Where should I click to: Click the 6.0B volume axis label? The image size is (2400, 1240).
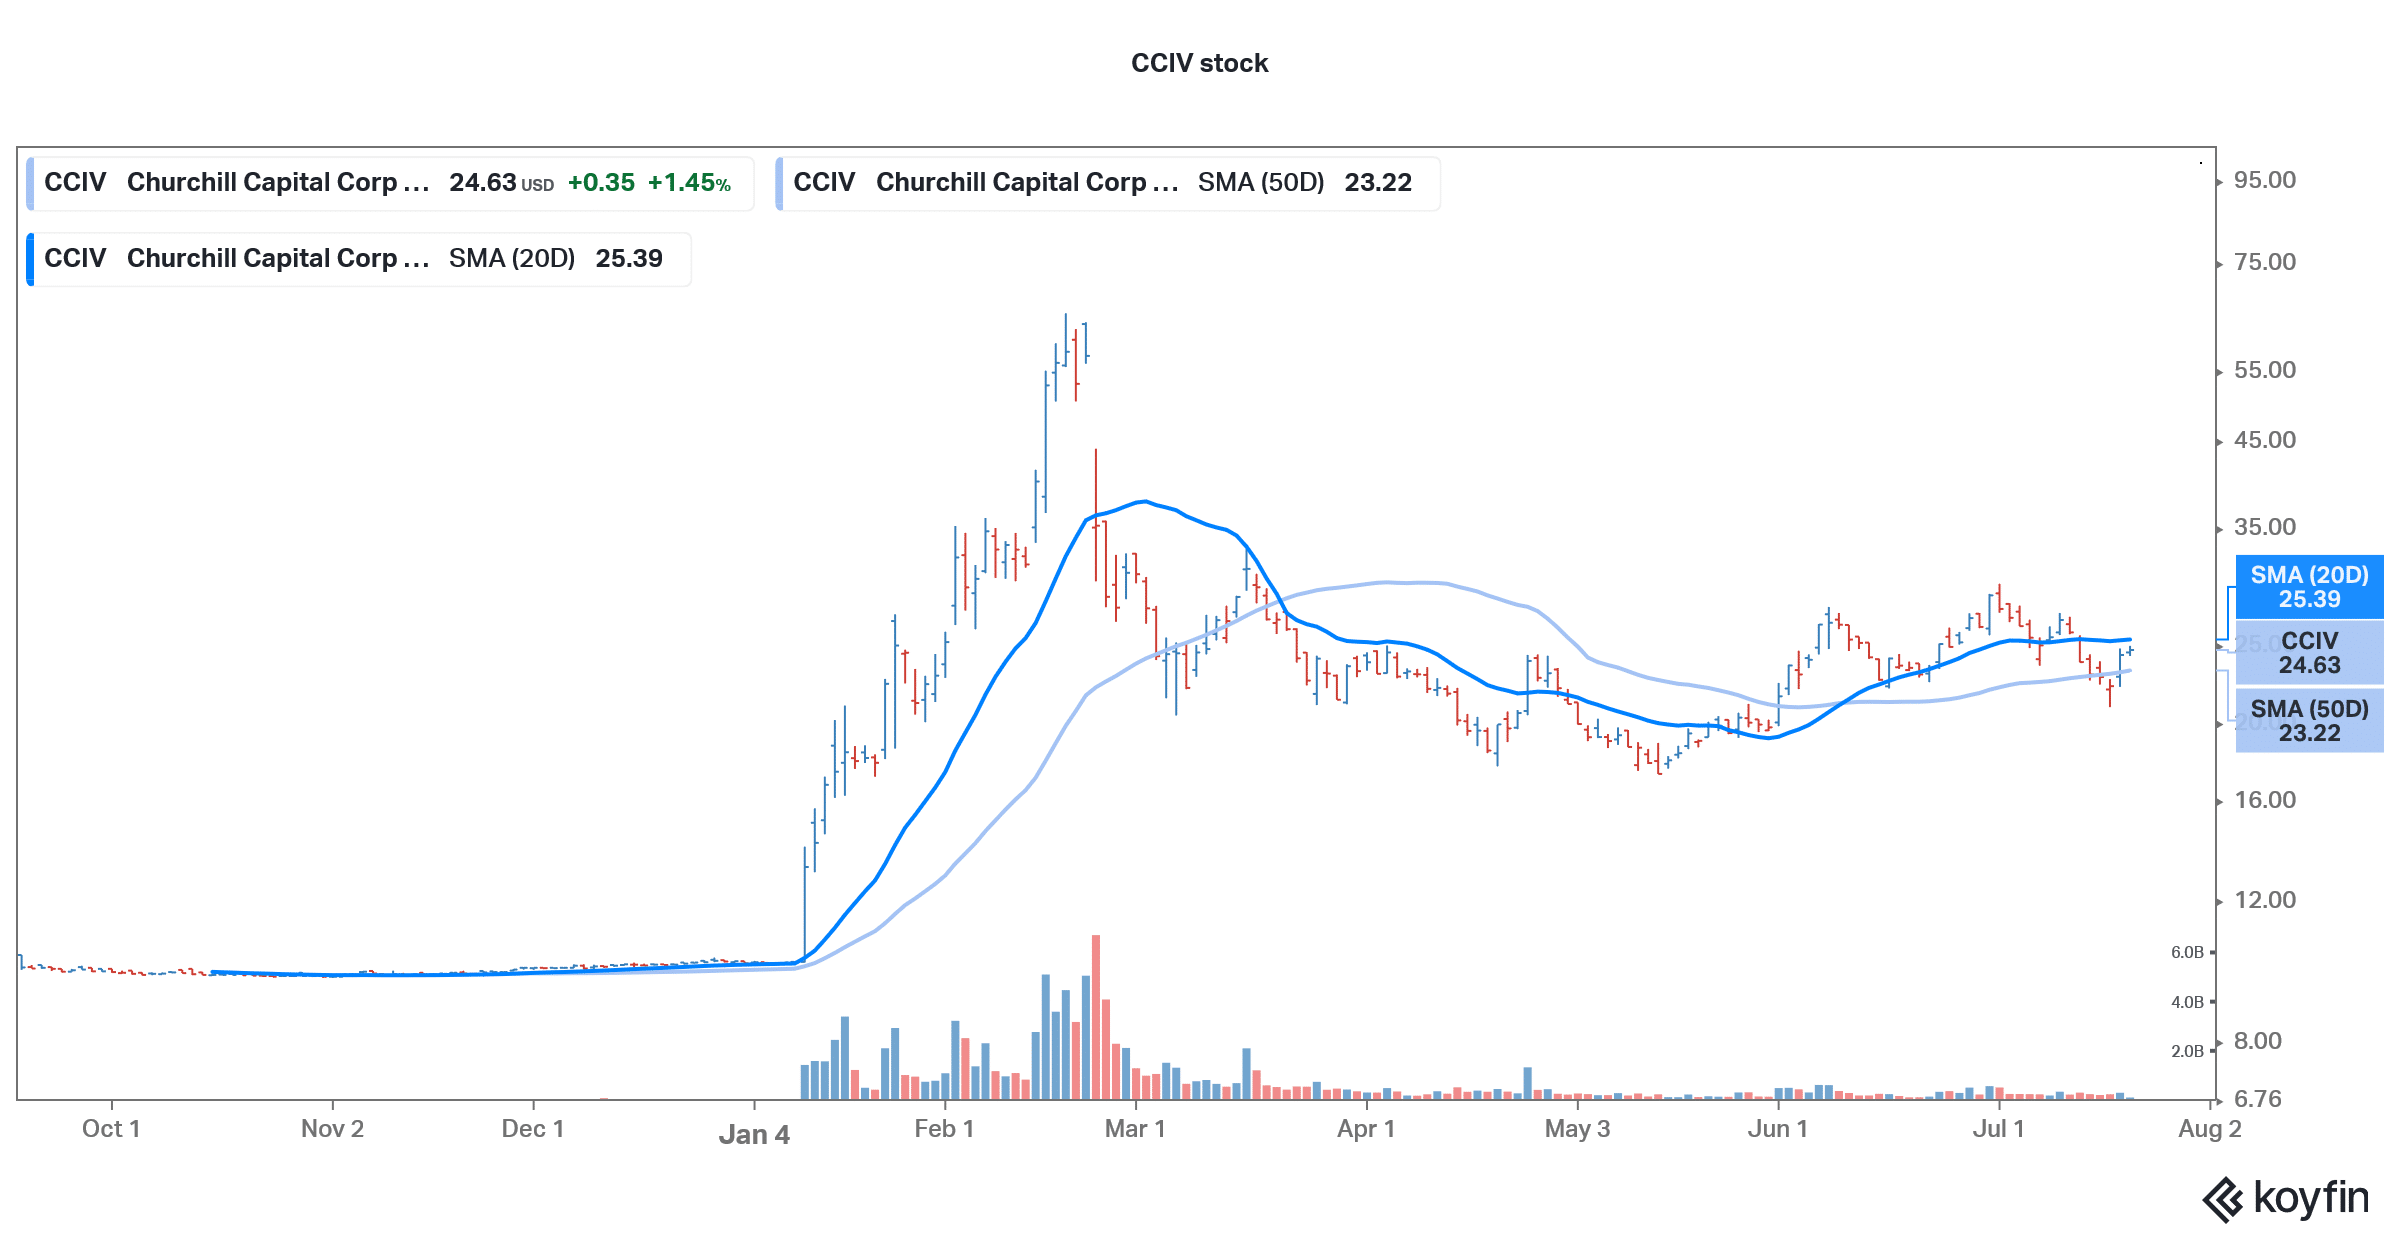coord(2187,952)
